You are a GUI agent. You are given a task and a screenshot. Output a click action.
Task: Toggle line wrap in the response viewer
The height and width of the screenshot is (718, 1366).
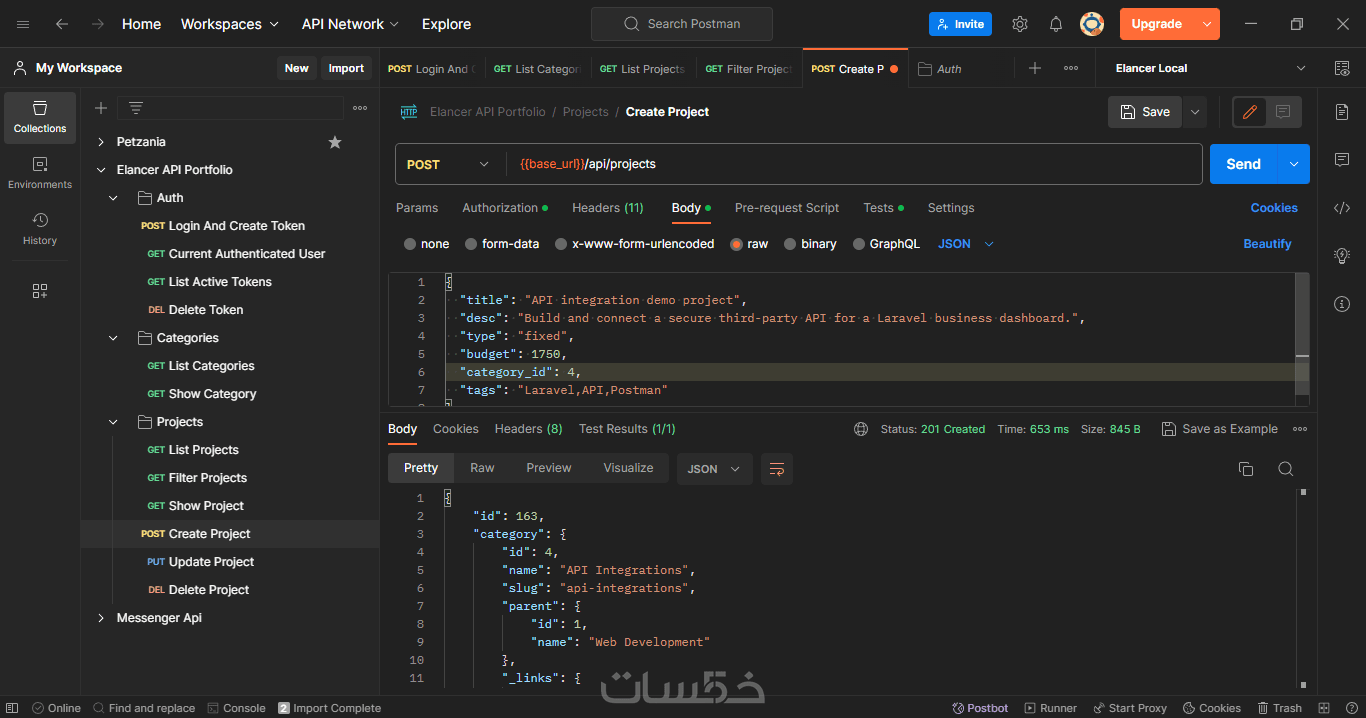(x=776, y=469)
